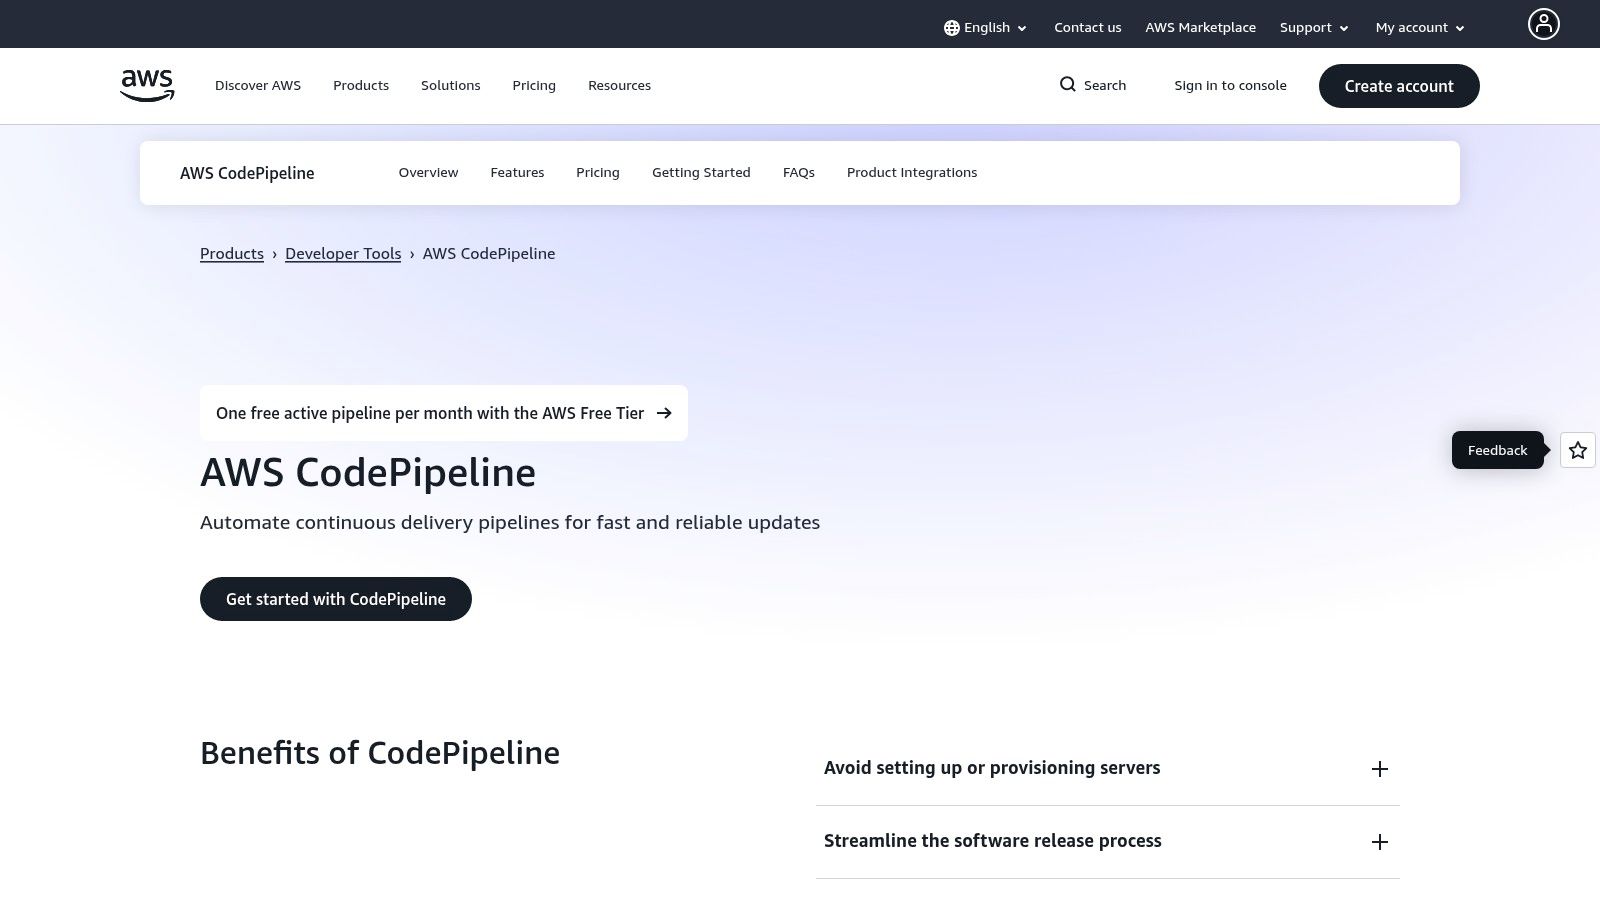Open the Pricing section of CodePipeline
This screenshot has width=1600, height=900.
tap(597, 172)
